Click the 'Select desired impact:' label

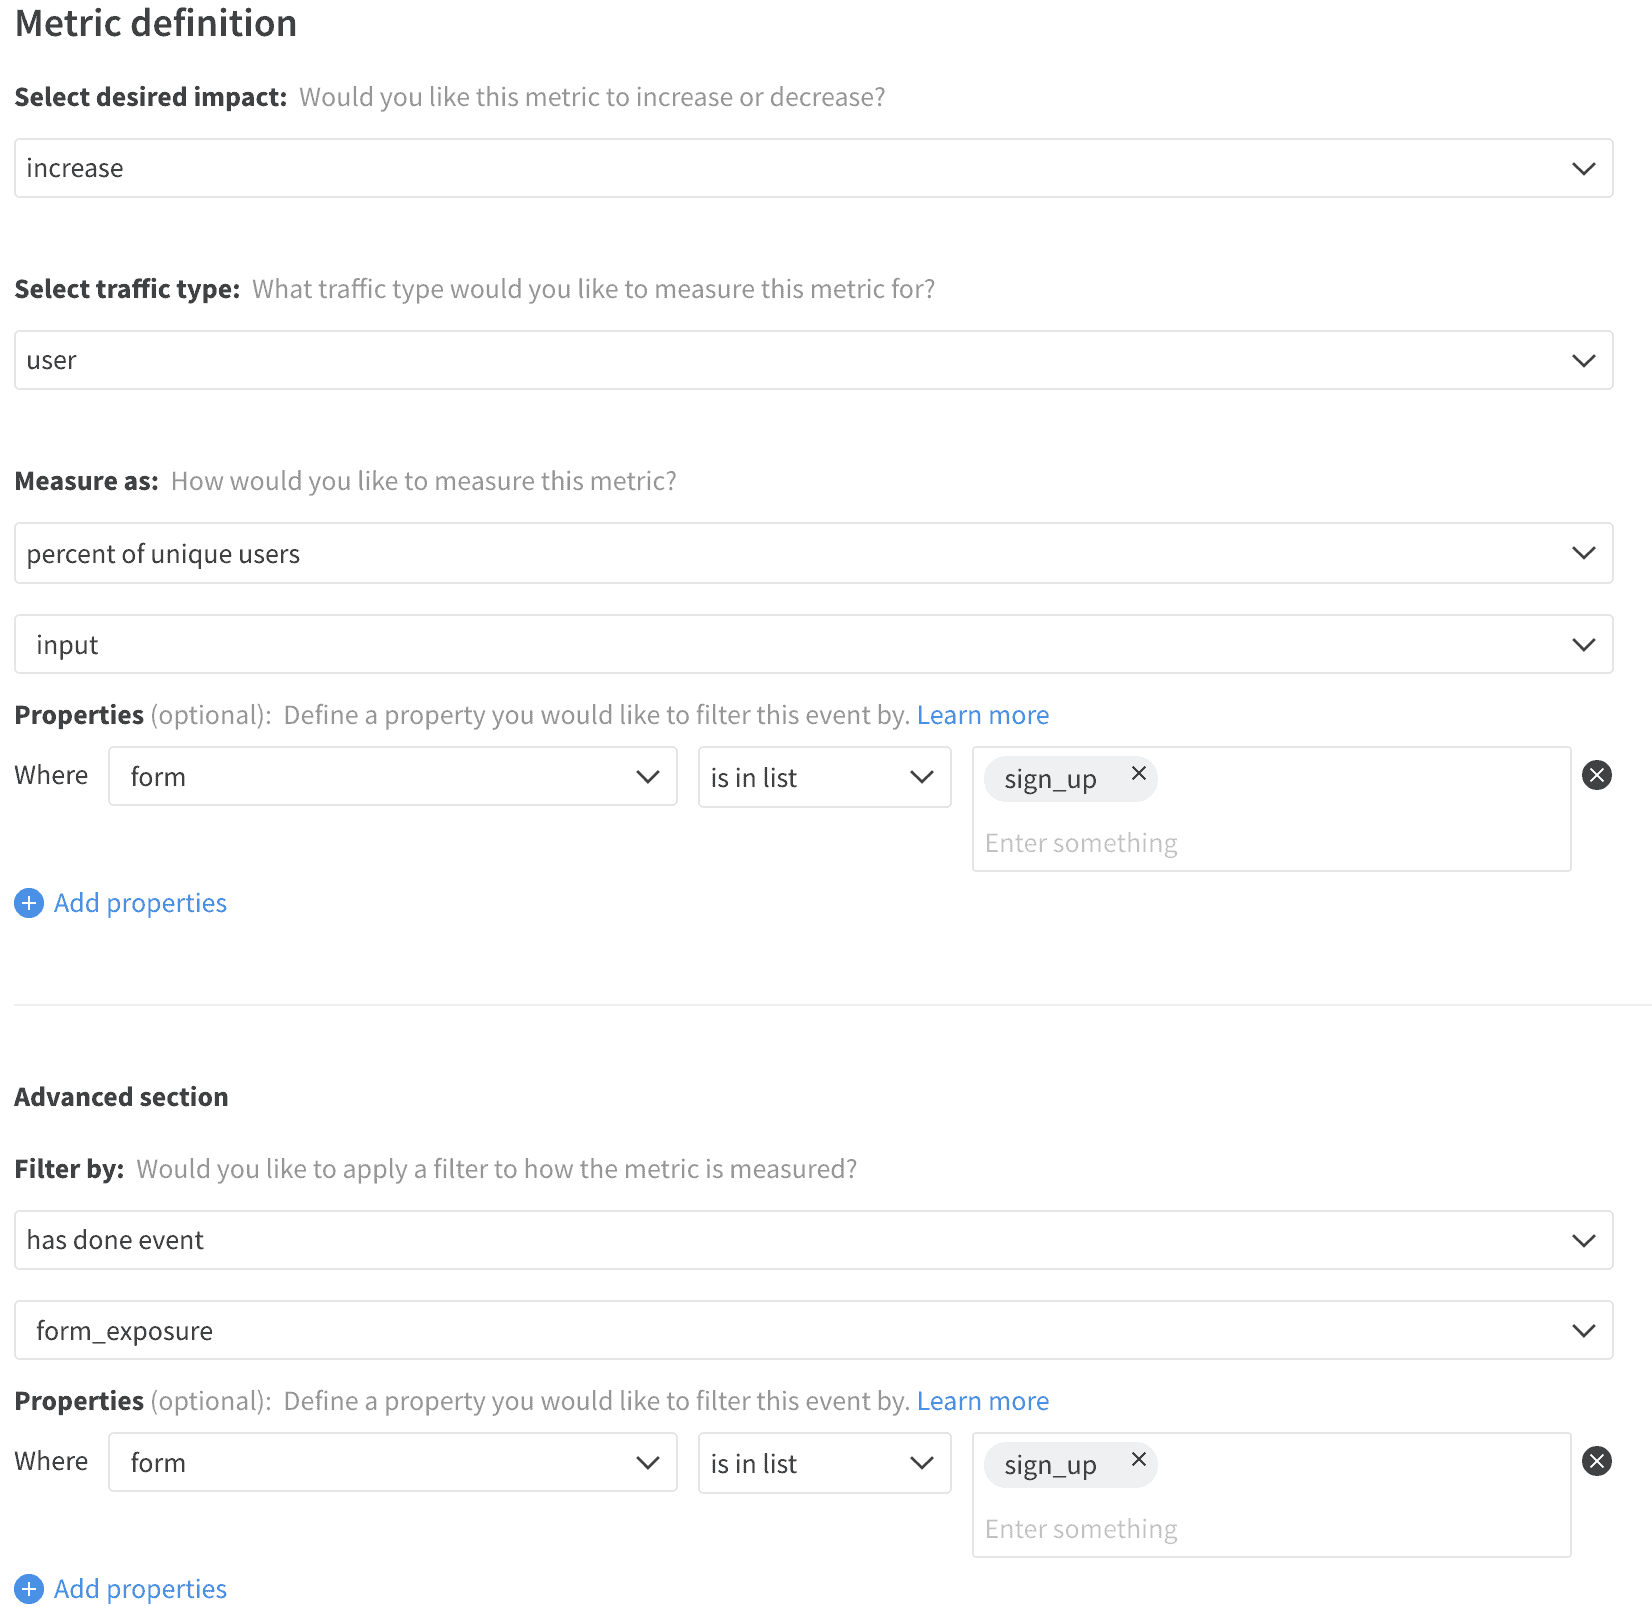(x=151, y=97)
